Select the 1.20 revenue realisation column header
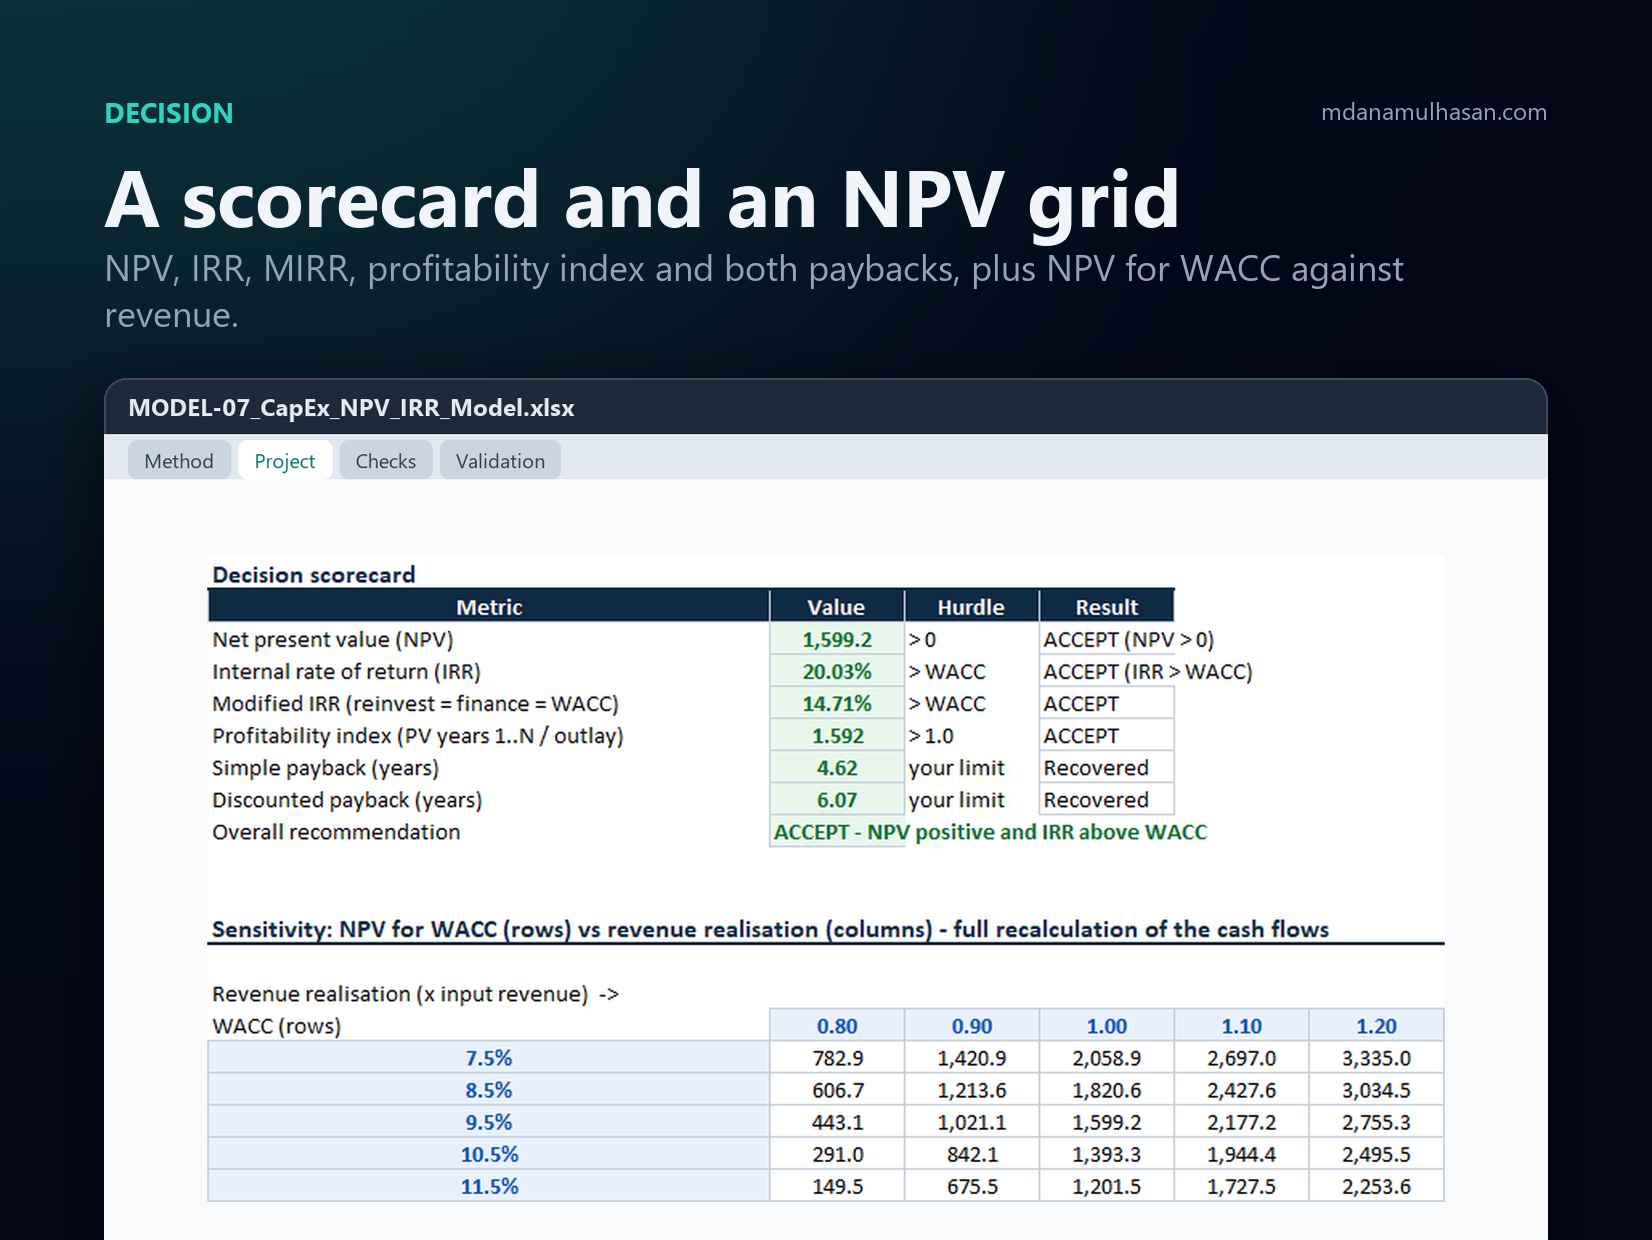 1376,1026
